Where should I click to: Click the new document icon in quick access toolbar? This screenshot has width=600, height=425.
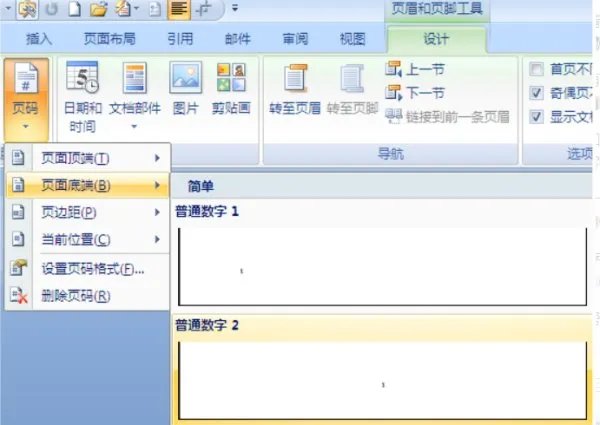(74, 9)
